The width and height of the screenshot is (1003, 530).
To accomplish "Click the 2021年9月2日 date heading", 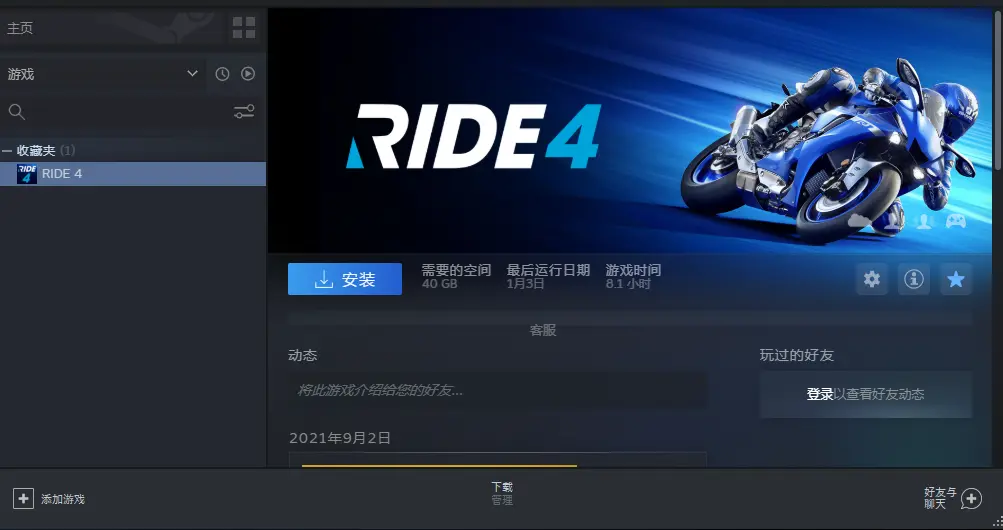I will tap(340, 438).
